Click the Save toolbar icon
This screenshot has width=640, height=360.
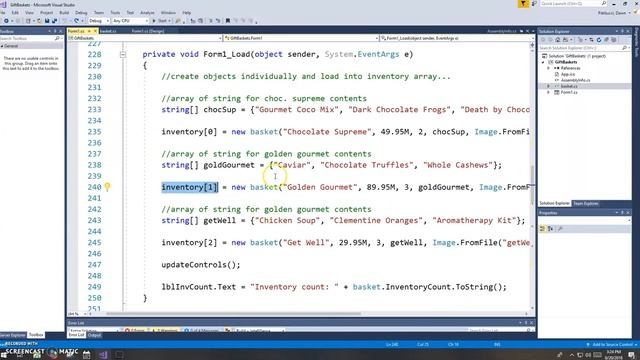tap(47, 21)
